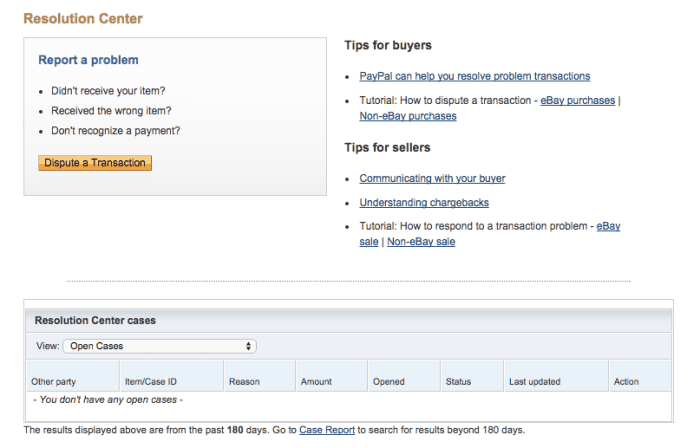Image resolution: width=700 pixels, height=448 pixels.
Task: Go to the Case Report link
Action: [327, 430]
